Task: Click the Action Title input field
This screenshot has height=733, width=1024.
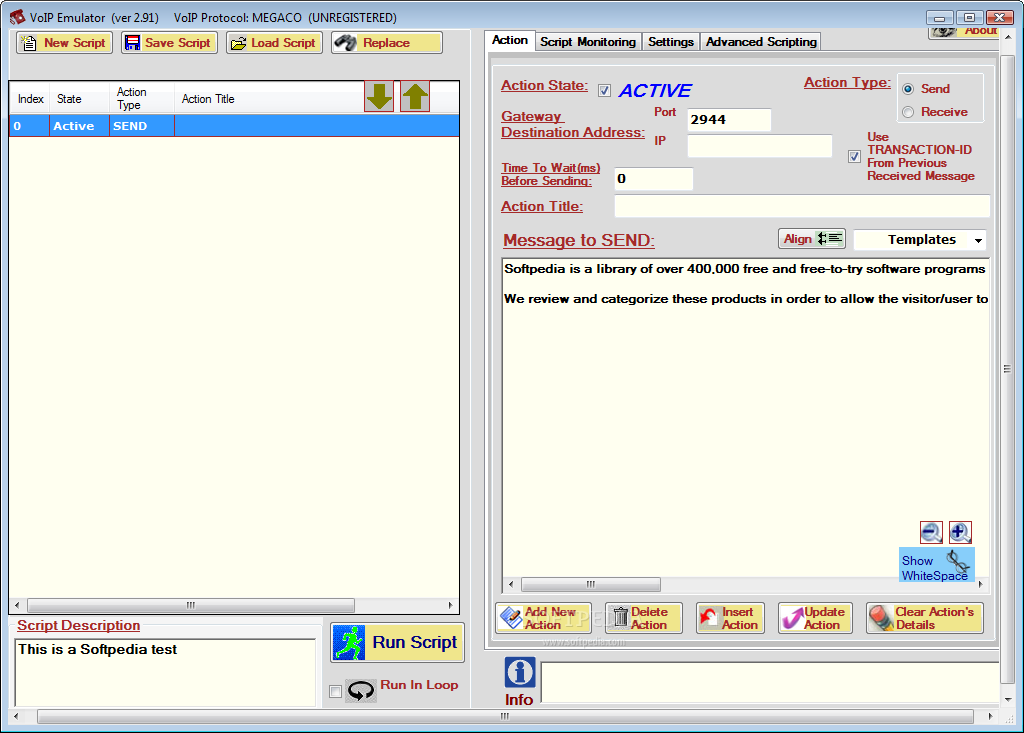Action: point(802,206)
